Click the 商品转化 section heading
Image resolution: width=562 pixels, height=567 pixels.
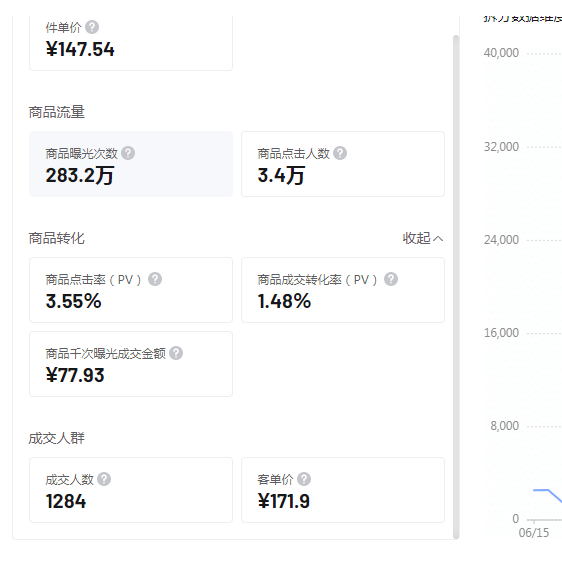point(57,238)
